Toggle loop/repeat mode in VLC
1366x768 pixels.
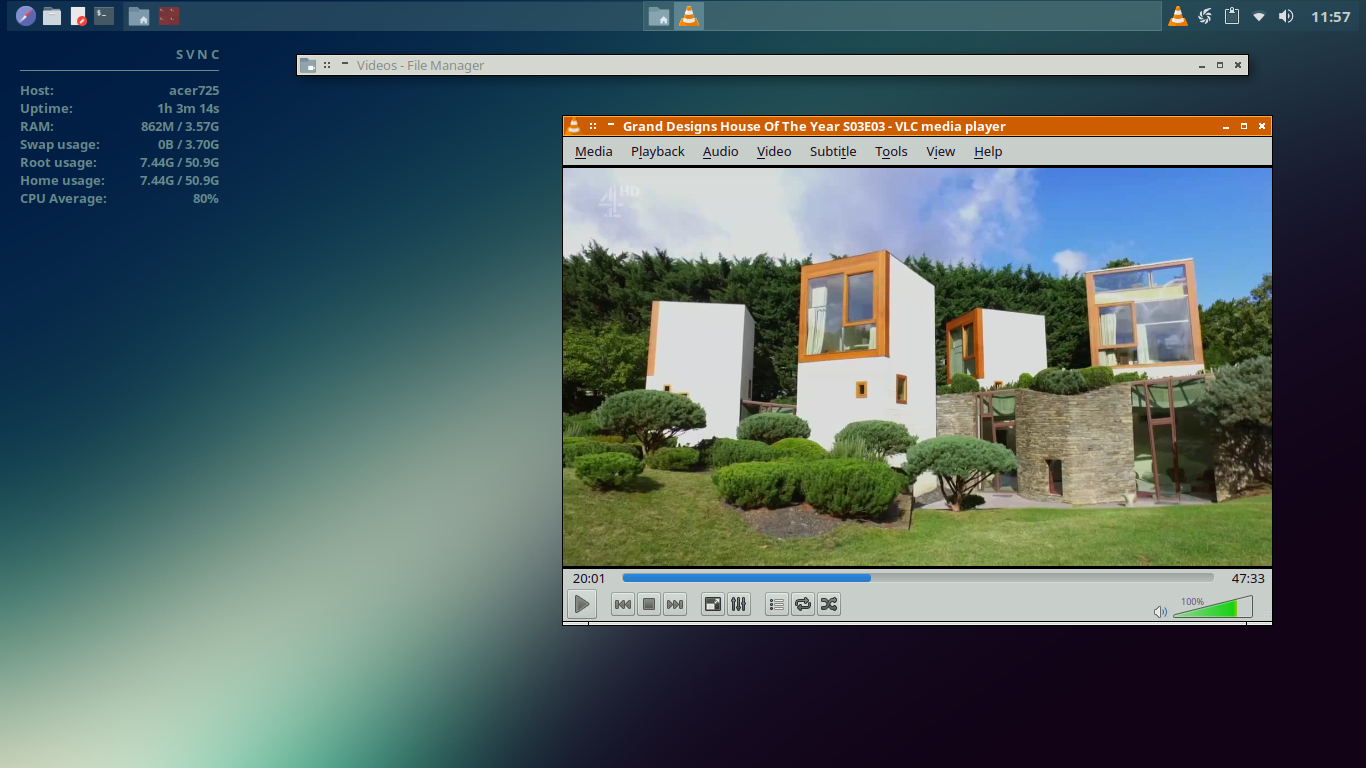[x=803, y=604]
